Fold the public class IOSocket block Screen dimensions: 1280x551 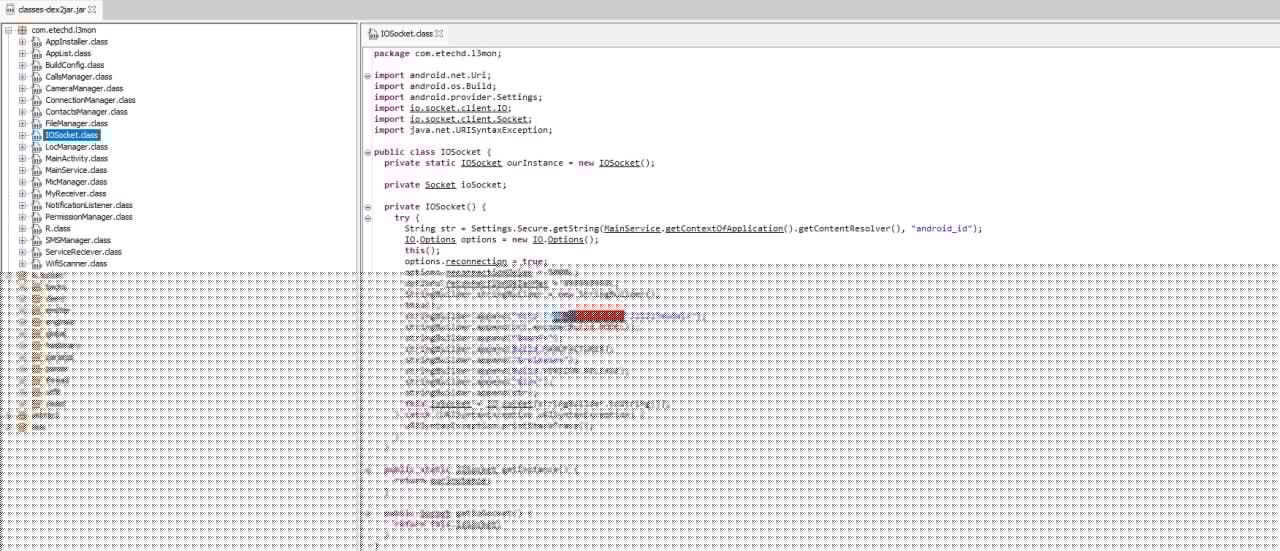click(367, 152)
